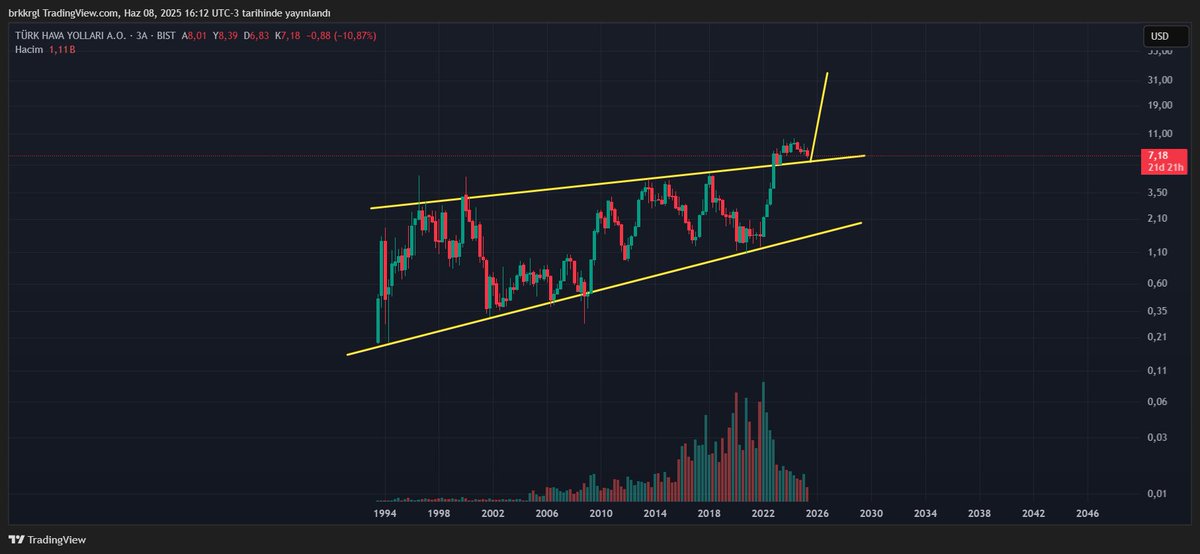Image resolution: width=1200 pixels, height=554 pixels.
Task: Click the 2042 year on time axis
Action: tap(1033, 513)
